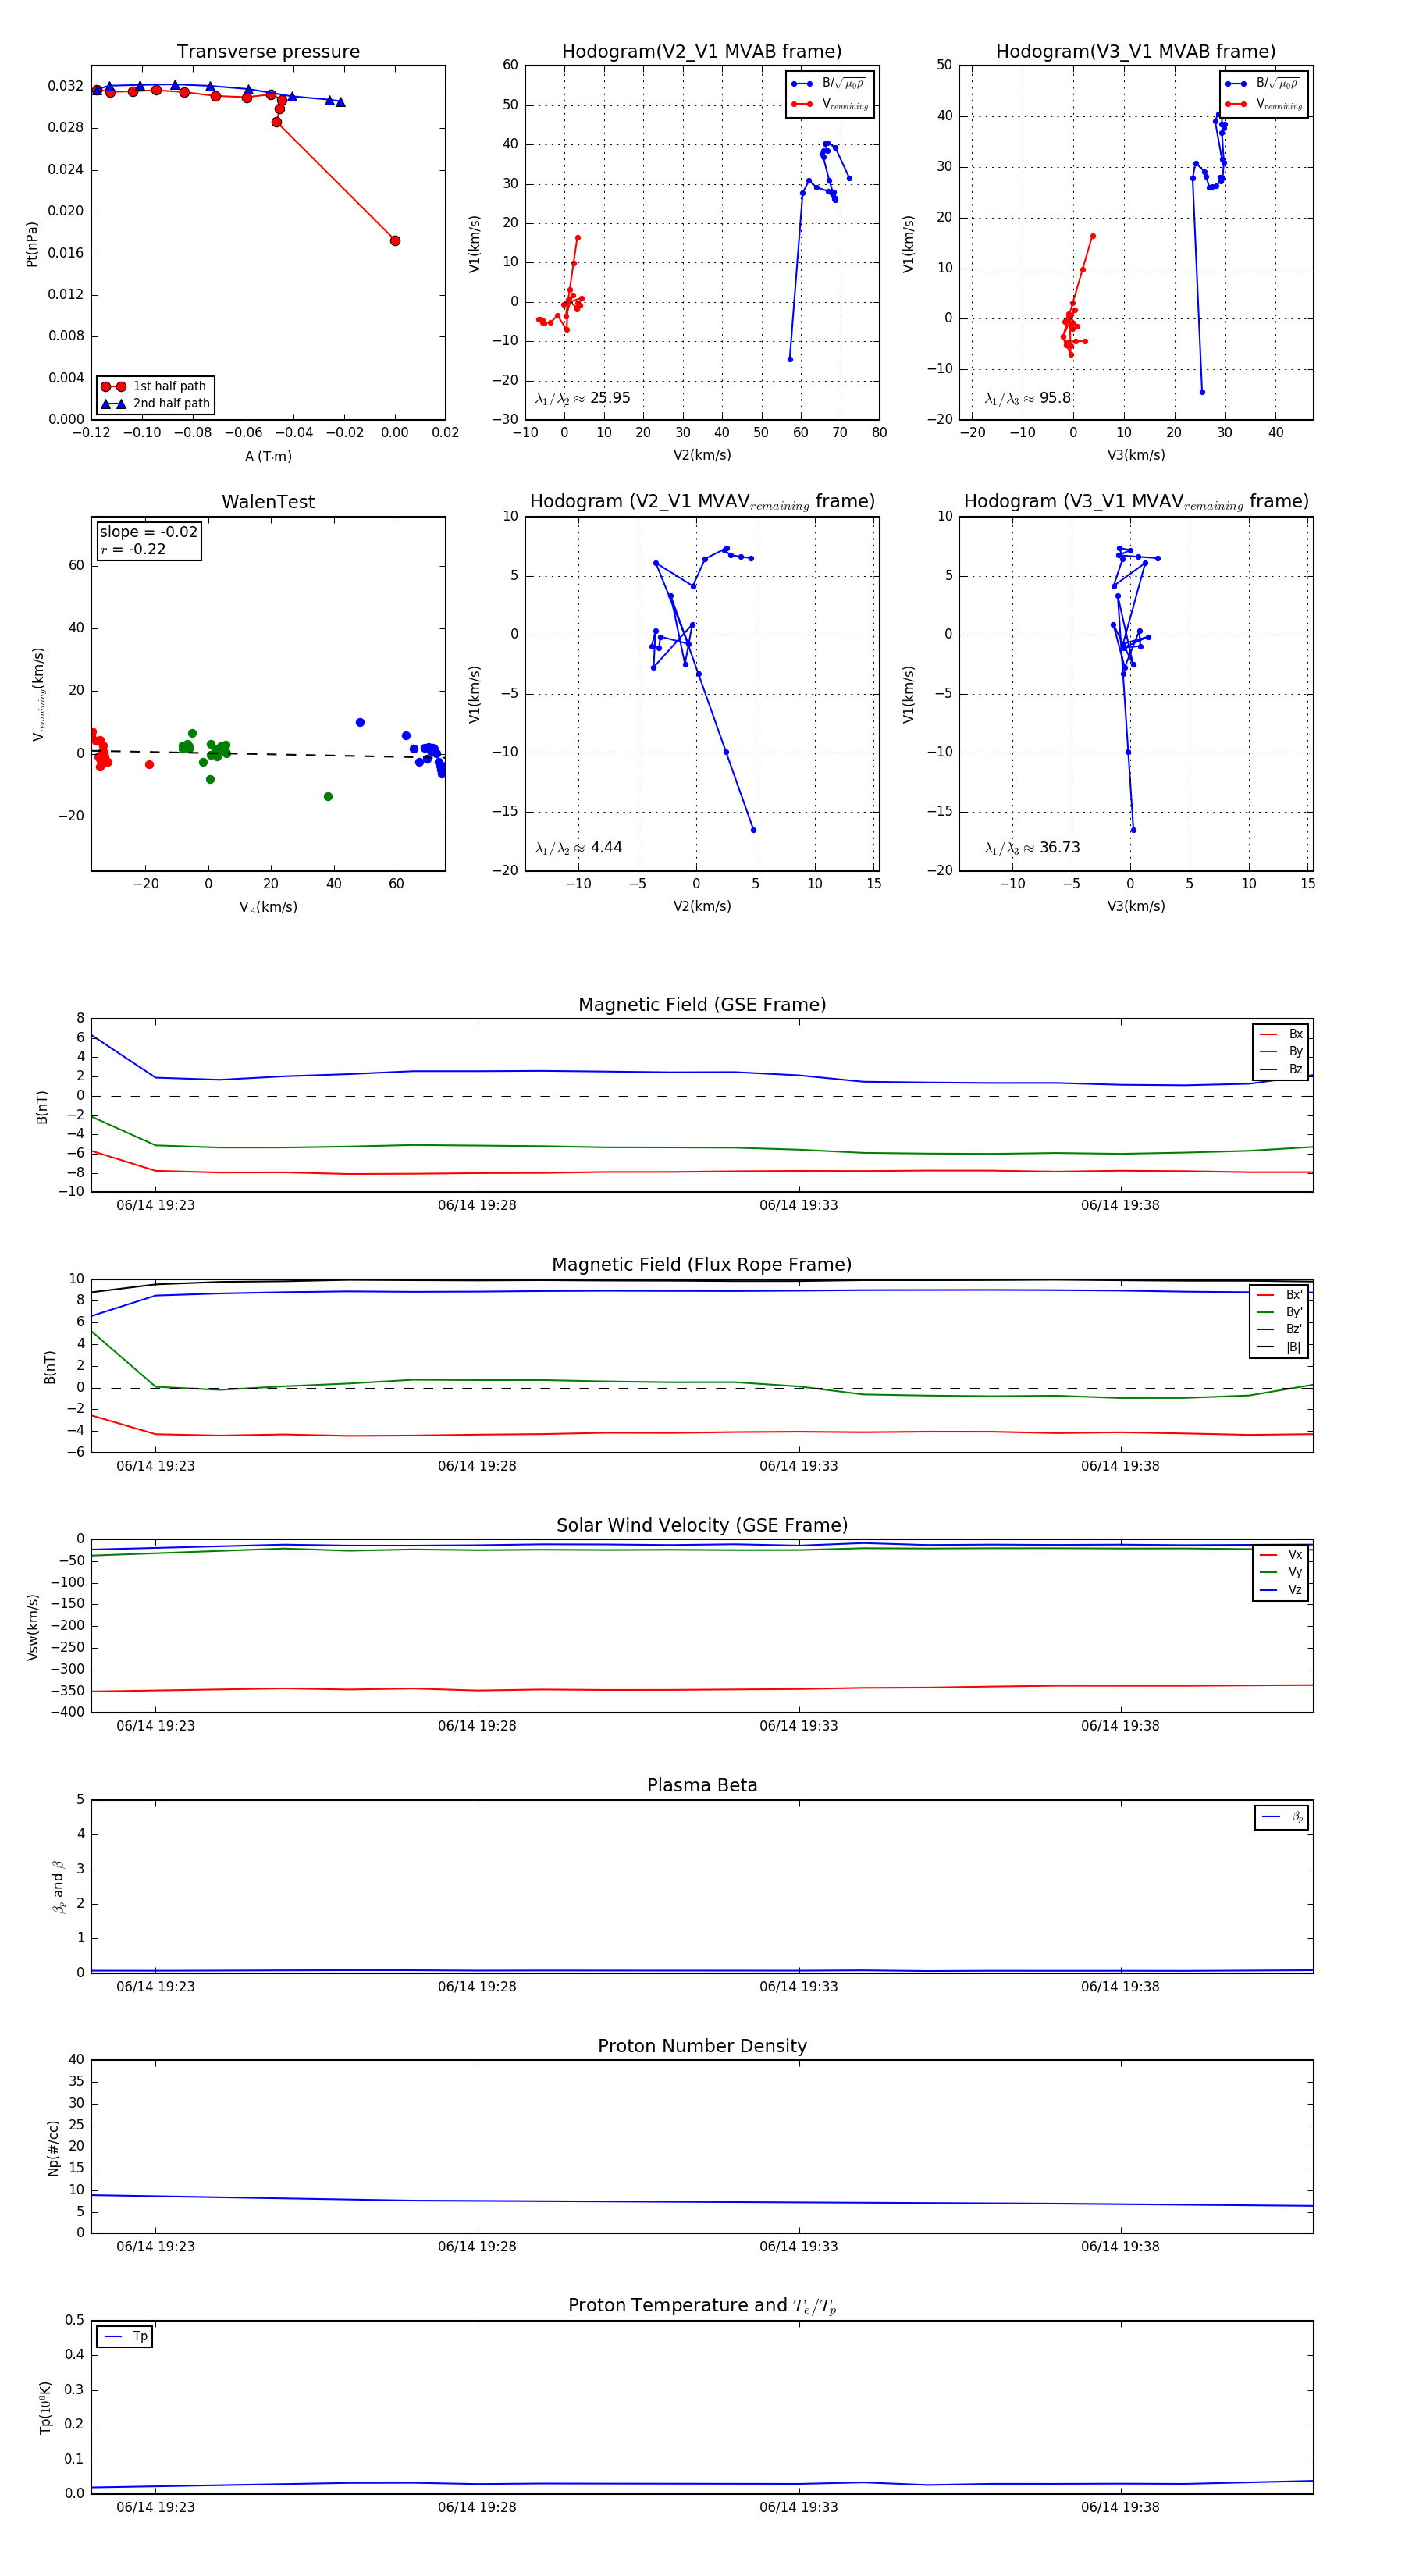Click the 'Vx' legend entry
This screenshot has height=2576, width=1405.
[1281, 1555]
